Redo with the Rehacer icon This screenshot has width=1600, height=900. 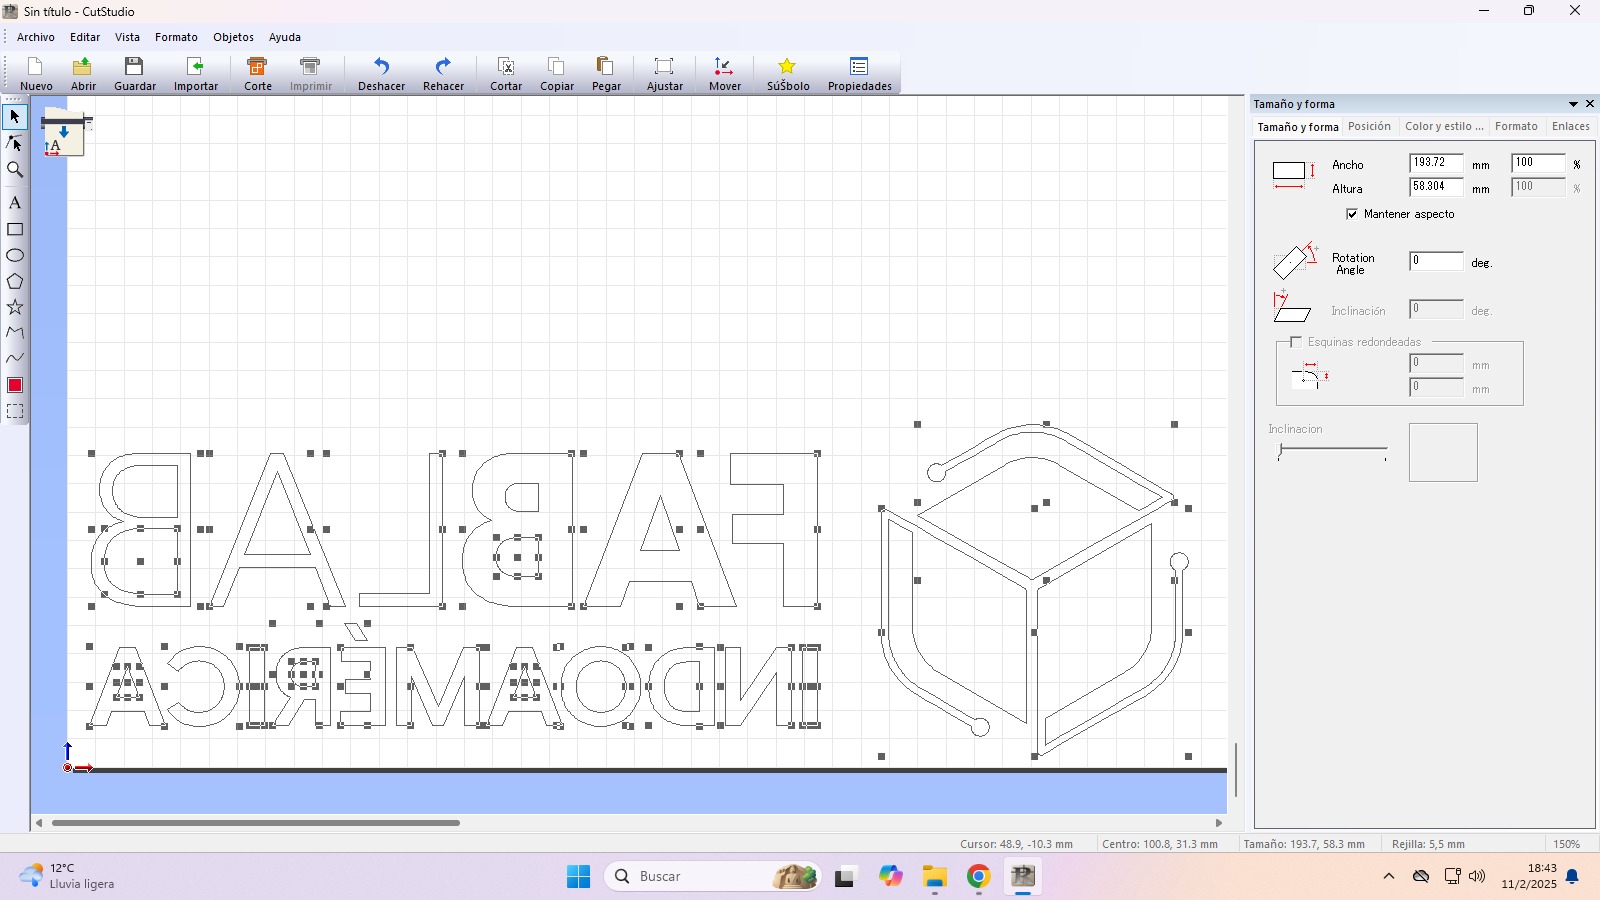(x=443, y=73)
